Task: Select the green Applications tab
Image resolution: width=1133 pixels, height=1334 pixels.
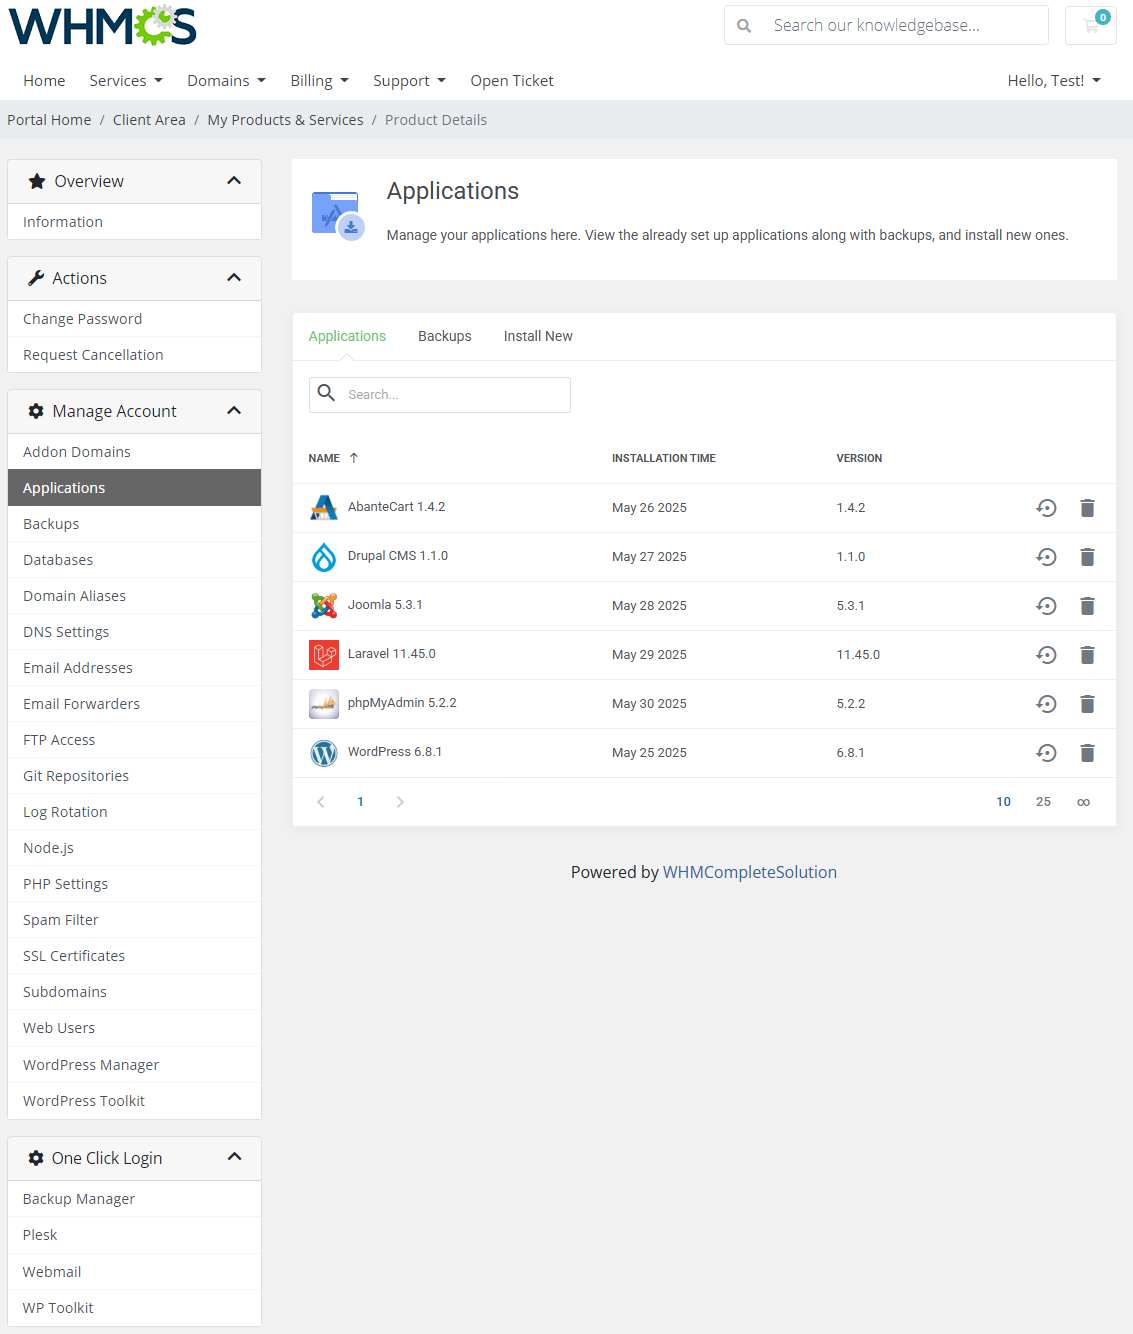Action: pos(347,336)
